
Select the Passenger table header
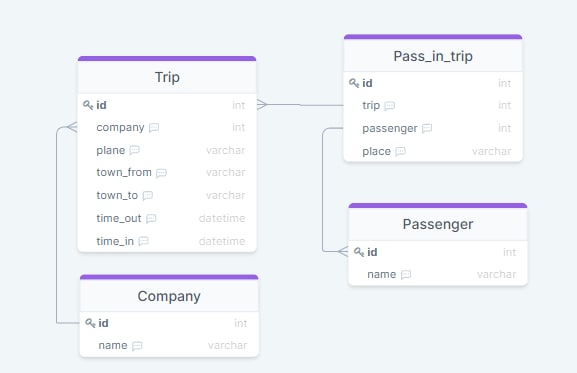[x=438, y=224]
